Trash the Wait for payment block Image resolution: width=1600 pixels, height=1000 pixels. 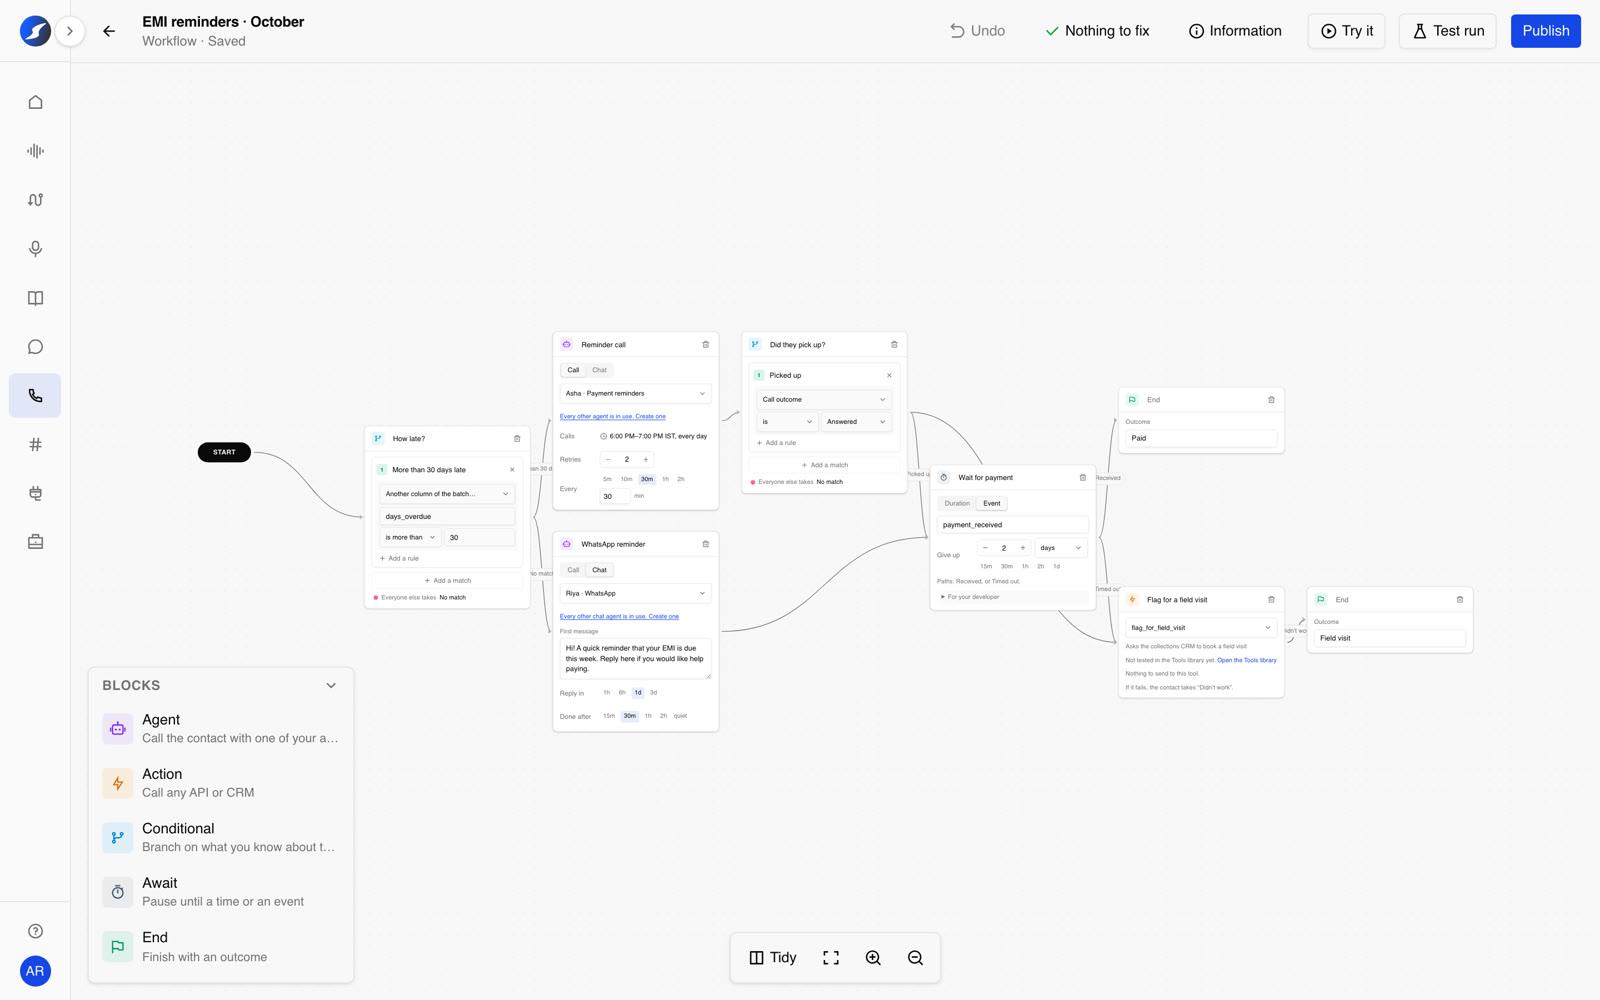tap(1082, 477)
